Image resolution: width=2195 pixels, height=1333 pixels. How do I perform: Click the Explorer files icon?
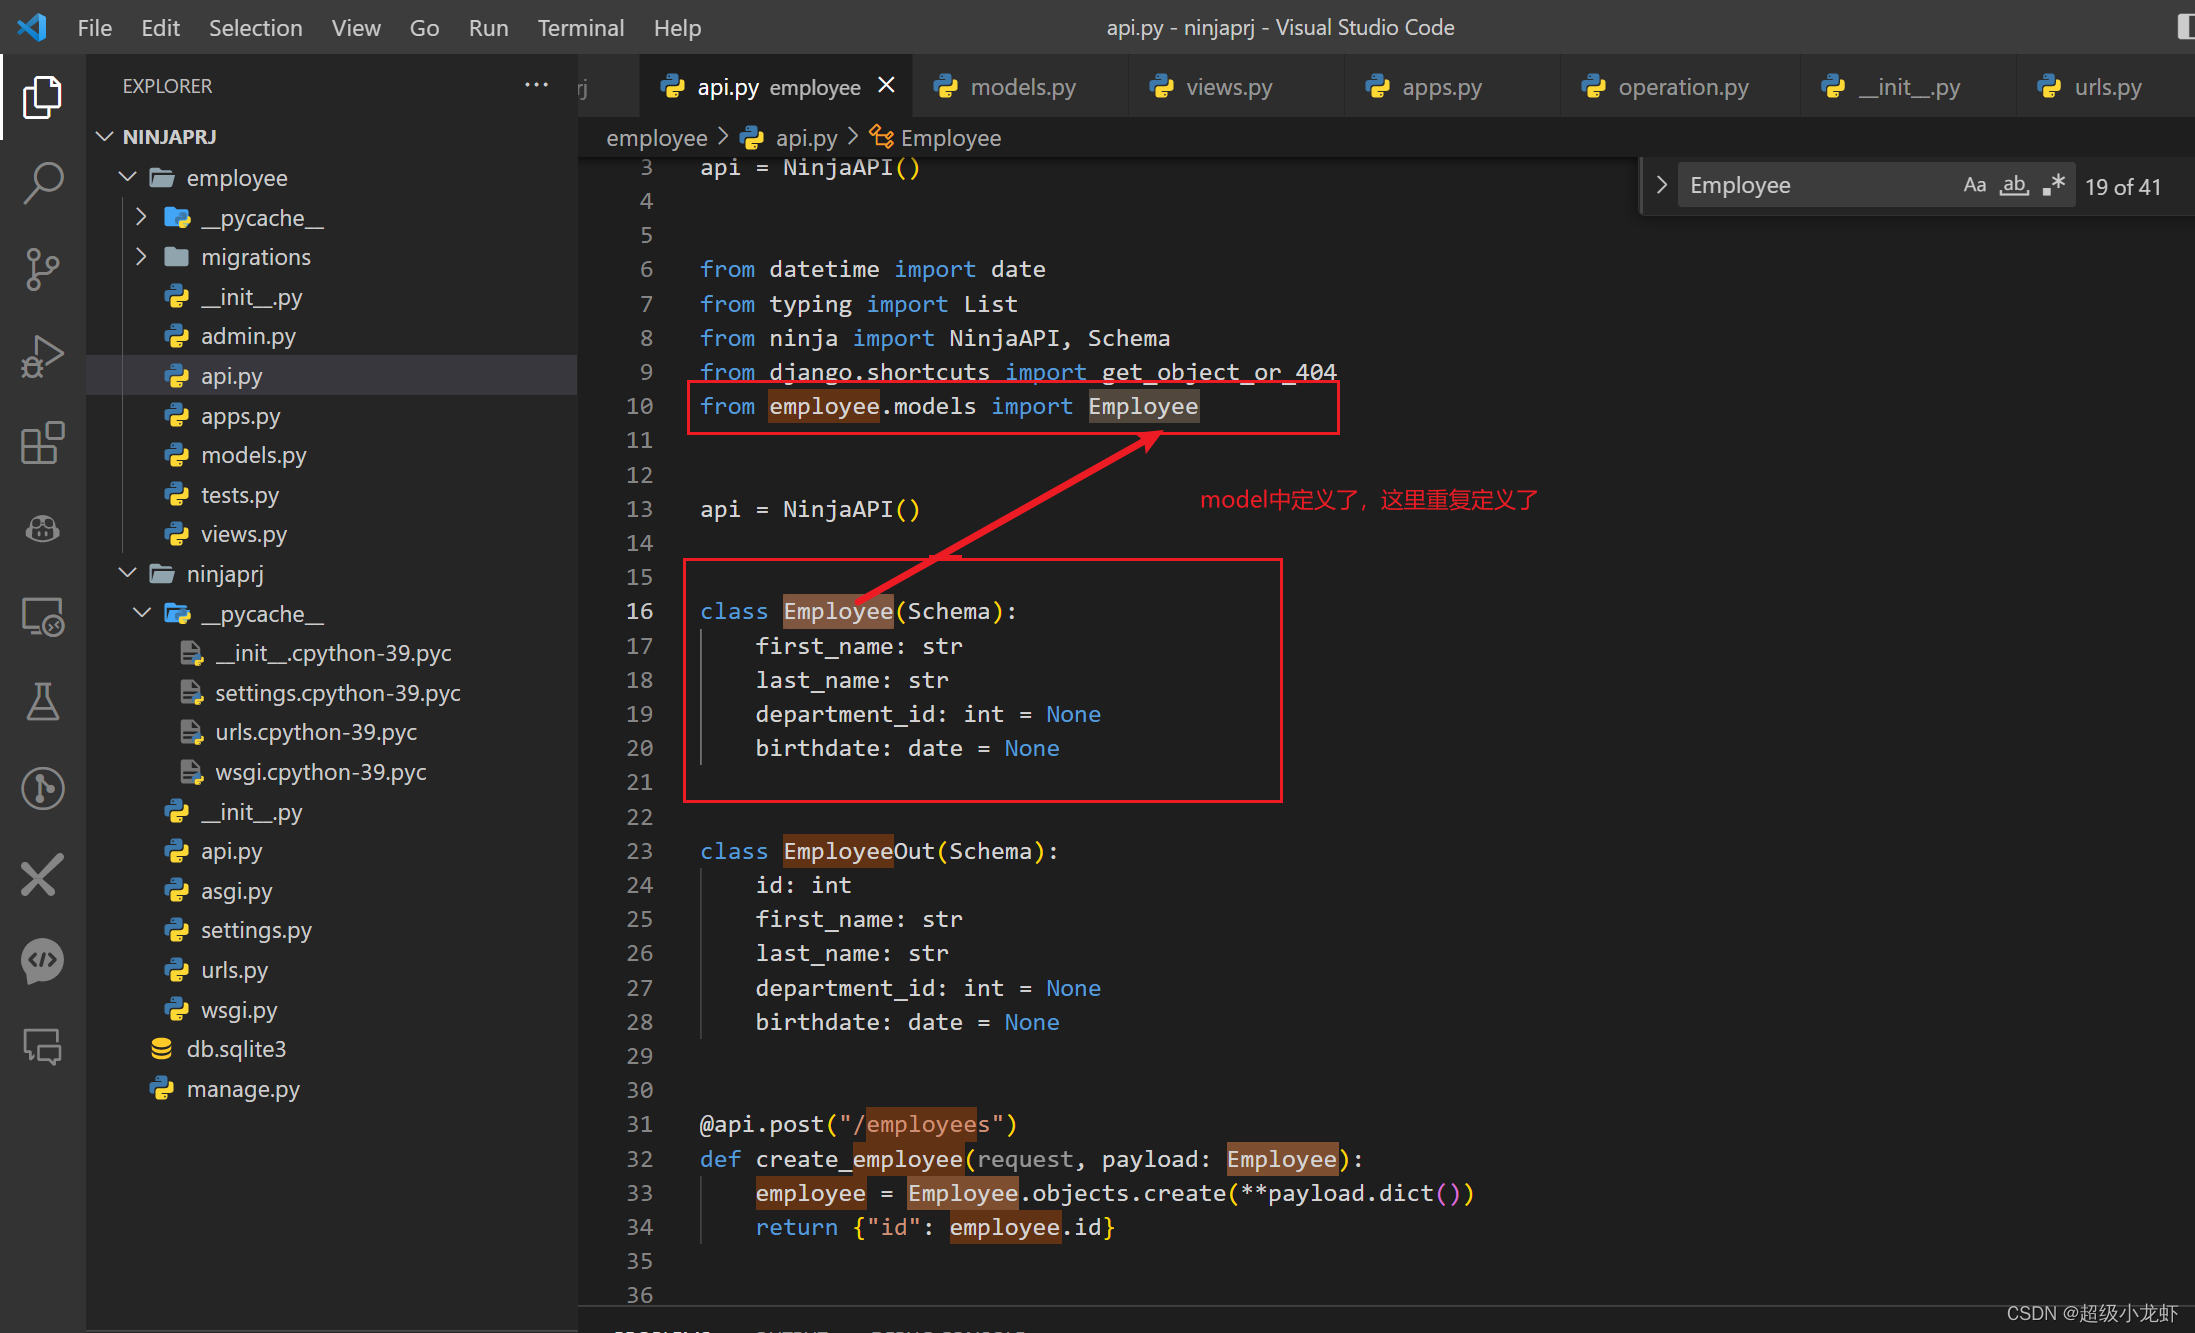tap(42, 97)
